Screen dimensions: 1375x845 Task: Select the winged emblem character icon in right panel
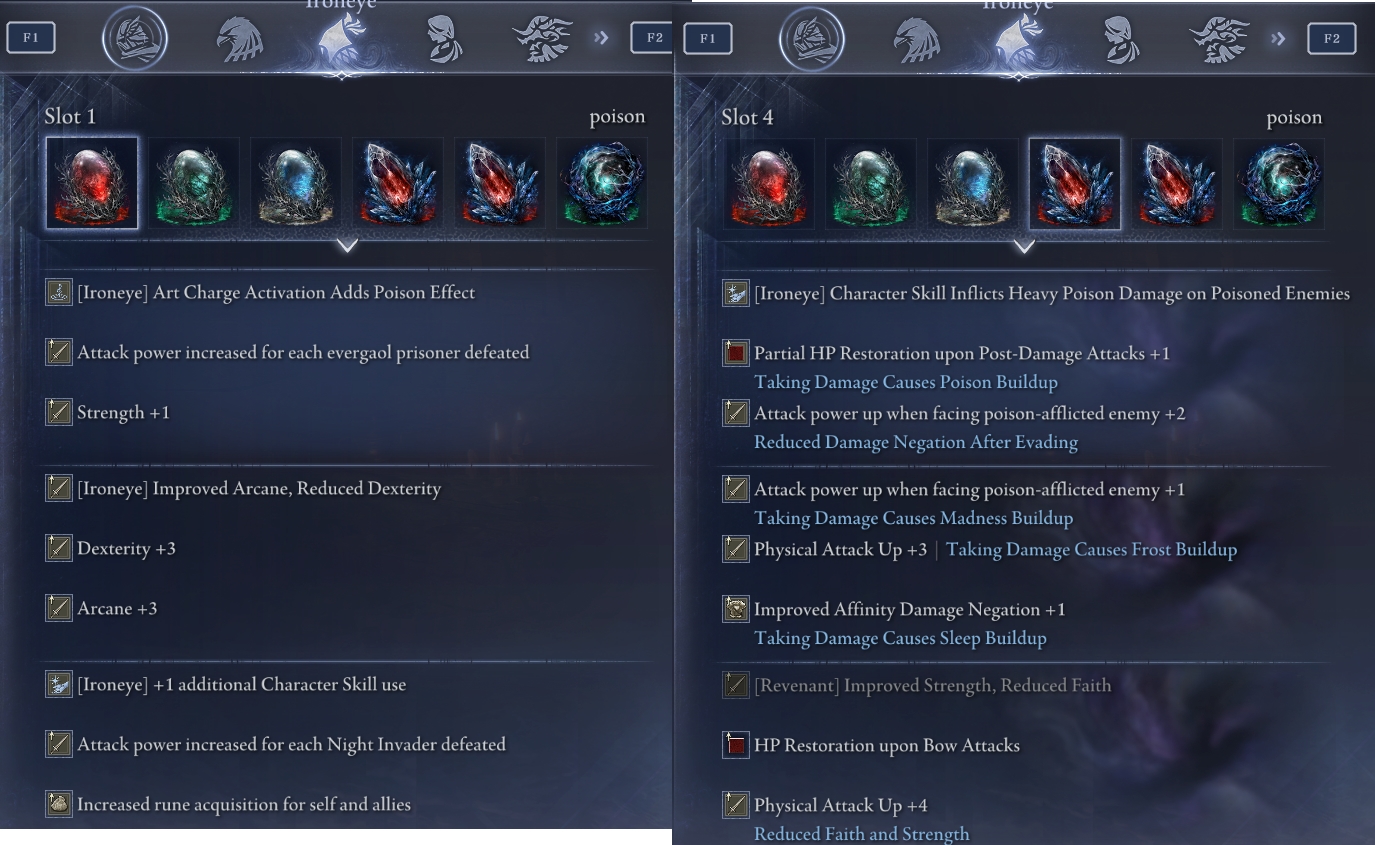(1219, 39)
